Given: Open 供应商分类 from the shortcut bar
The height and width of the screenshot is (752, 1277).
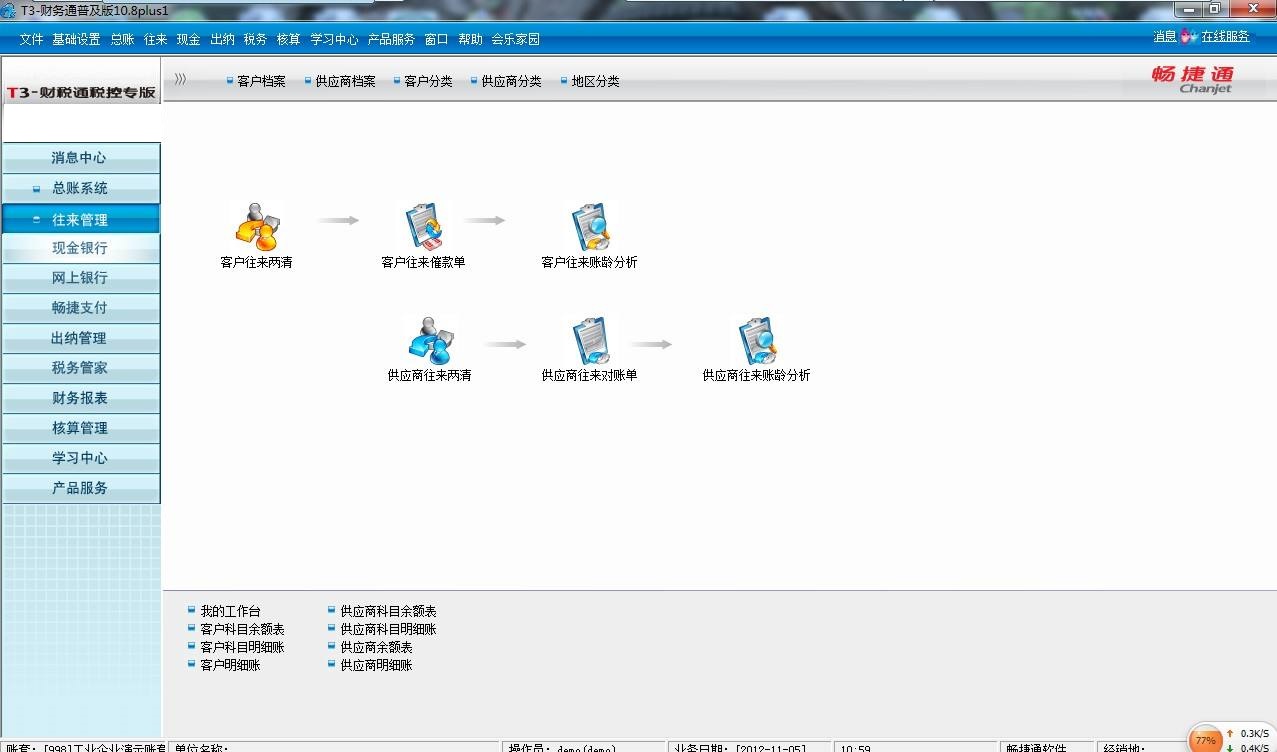Looking at the screenshot, I should [x=511, y=81].
